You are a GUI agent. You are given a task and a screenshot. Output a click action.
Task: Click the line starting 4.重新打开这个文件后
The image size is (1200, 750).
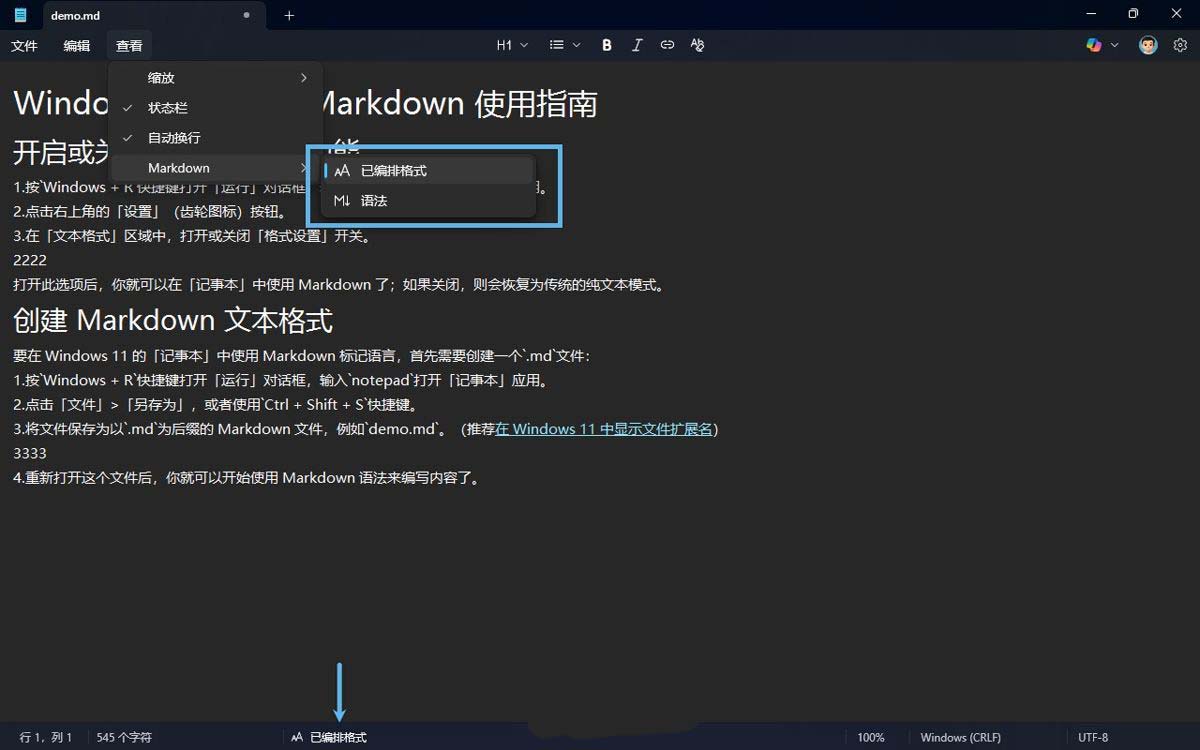tap(248, 478)
